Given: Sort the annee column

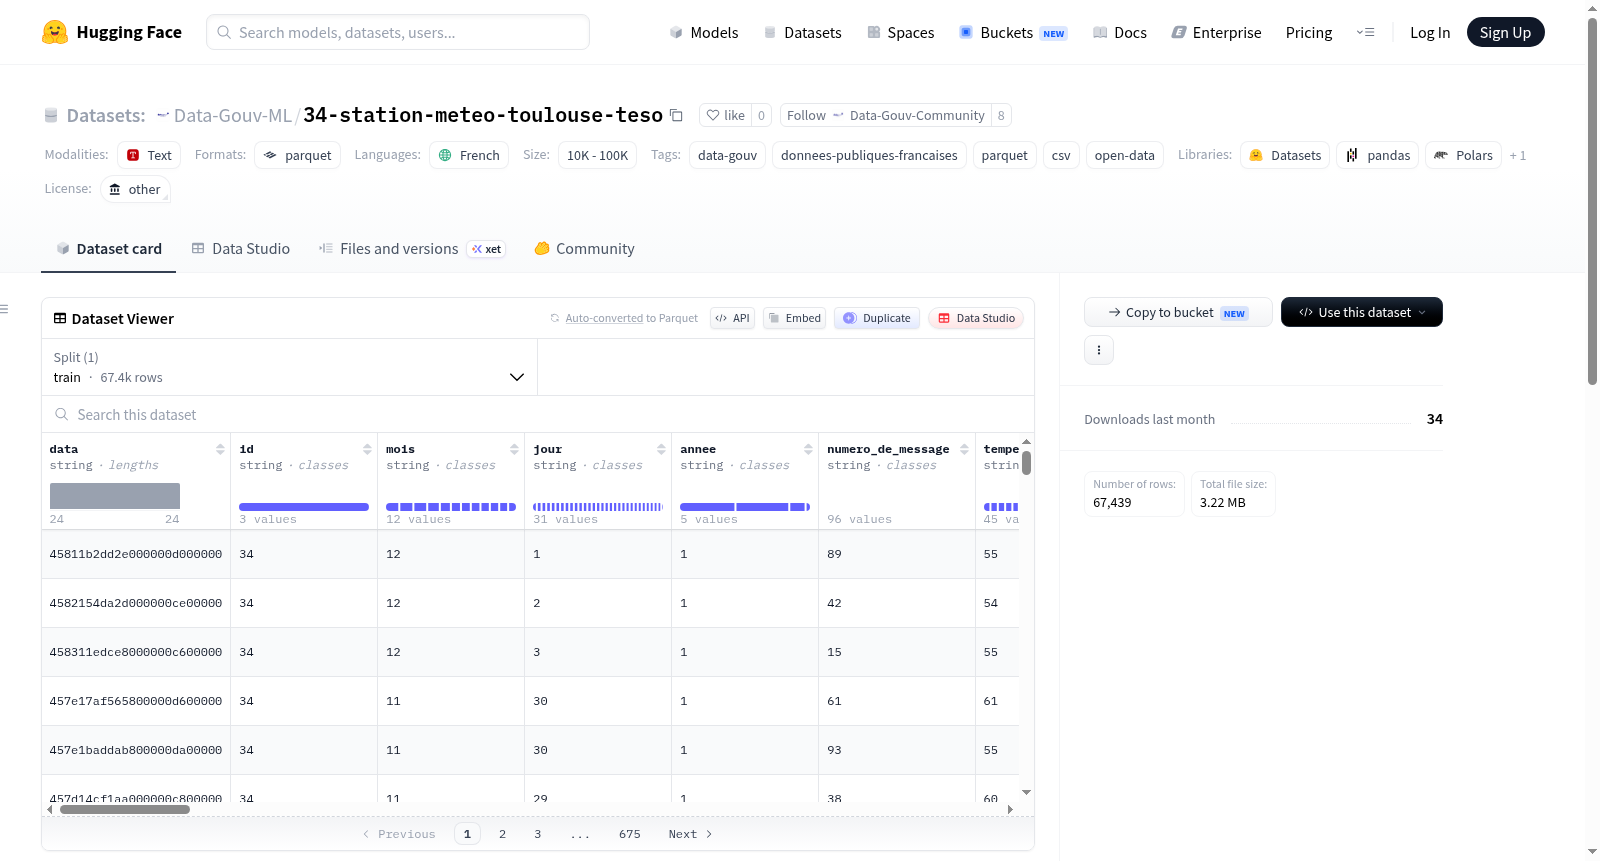Looking at the screenshot, I should pyautogui.click(x=808, y=450).
